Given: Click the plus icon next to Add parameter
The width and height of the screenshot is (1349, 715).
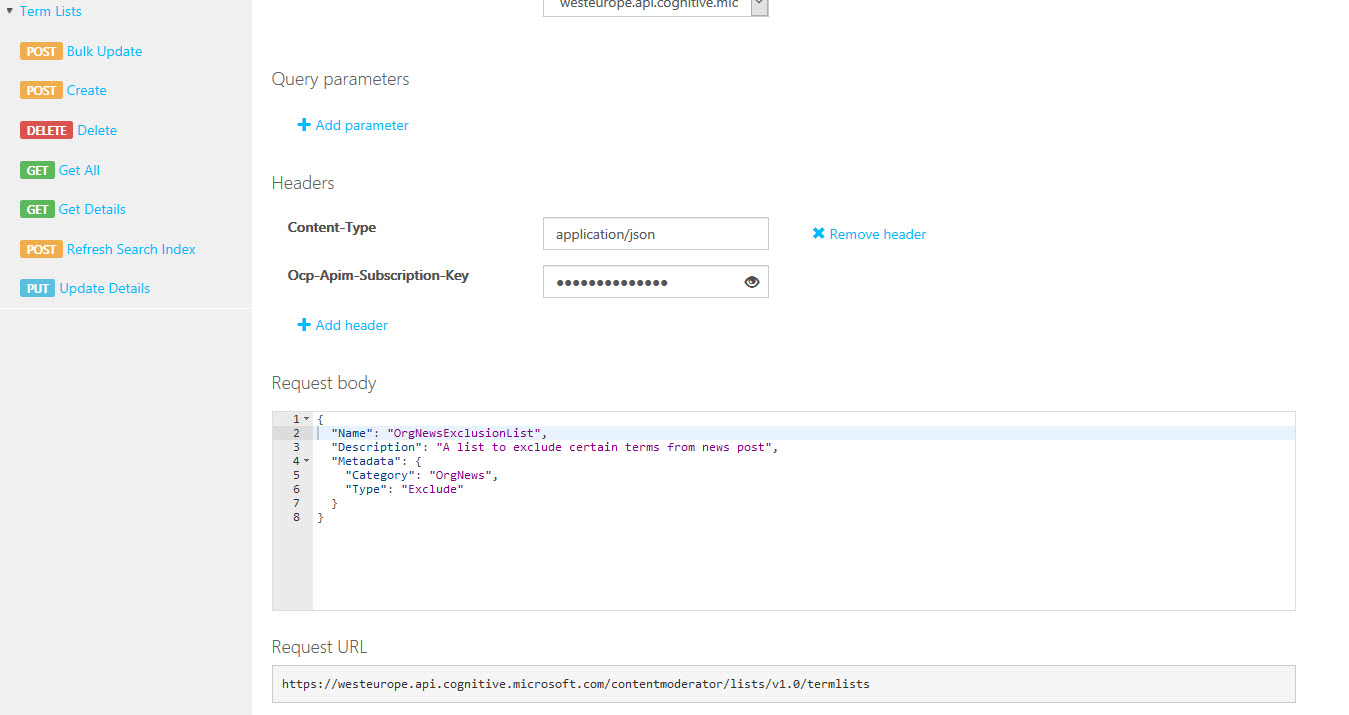Looking at the screenshot, I should point(304,125).
